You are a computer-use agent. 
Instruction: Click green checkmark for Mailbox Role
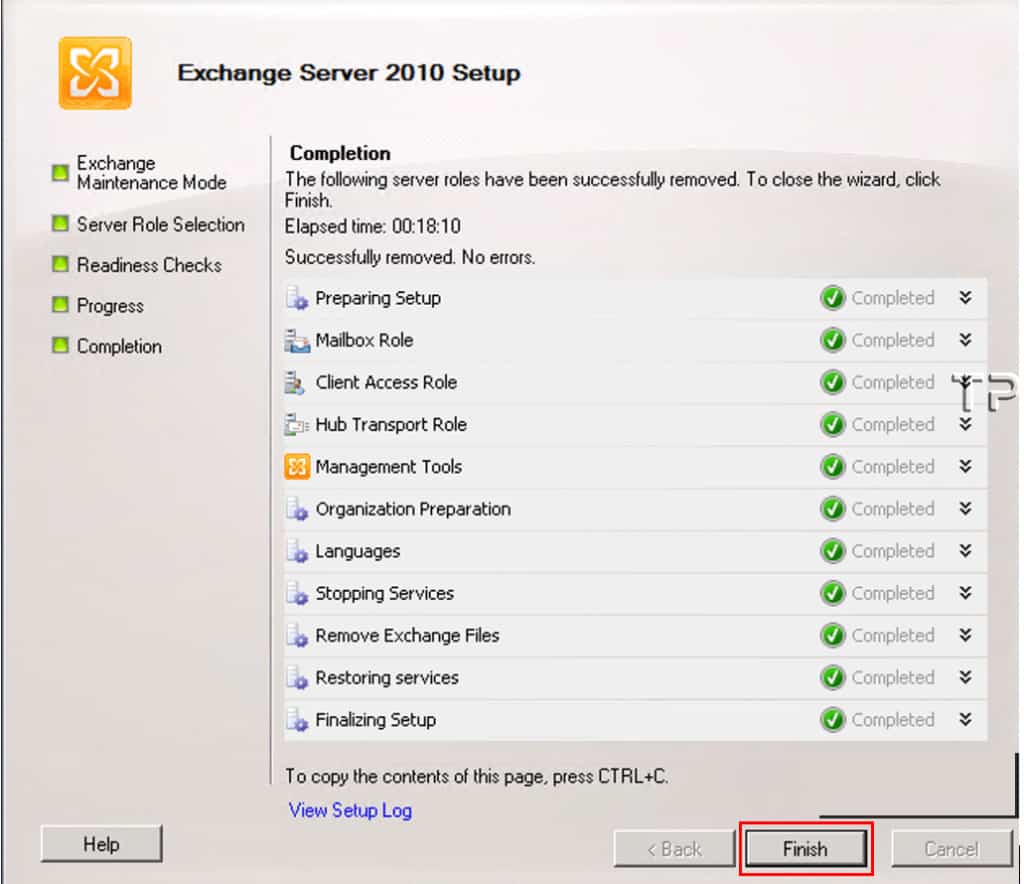click(x=833, y=341)
